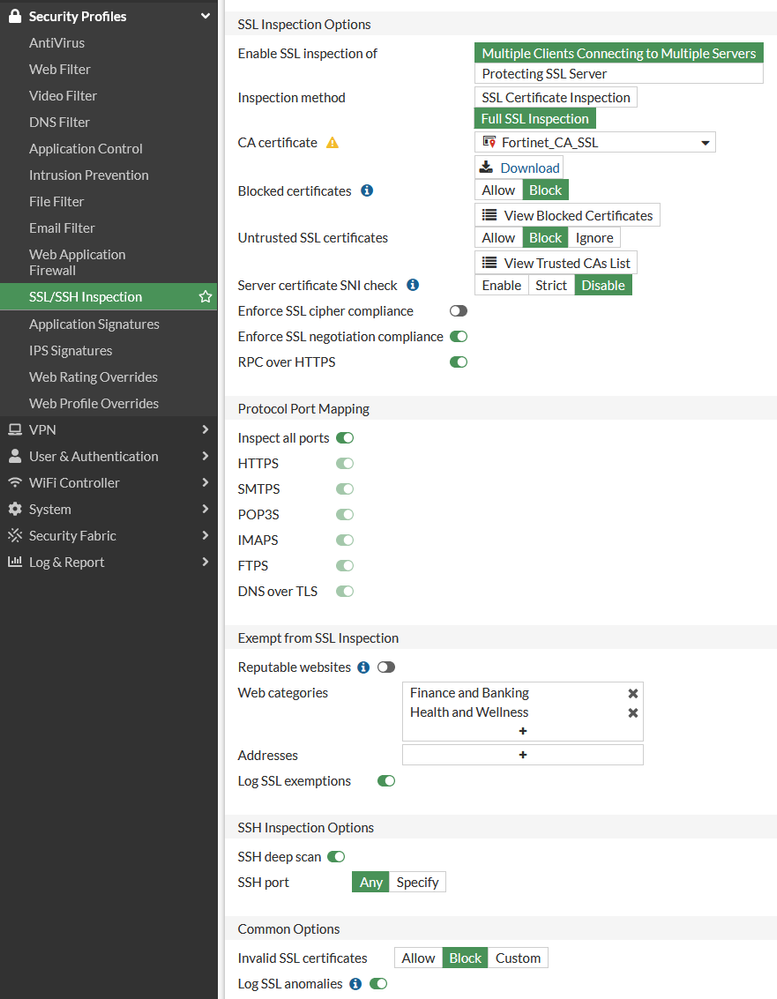777x999 pixels.
Task: Click info icon beside Reputable websites
Action: pos(363,667)
